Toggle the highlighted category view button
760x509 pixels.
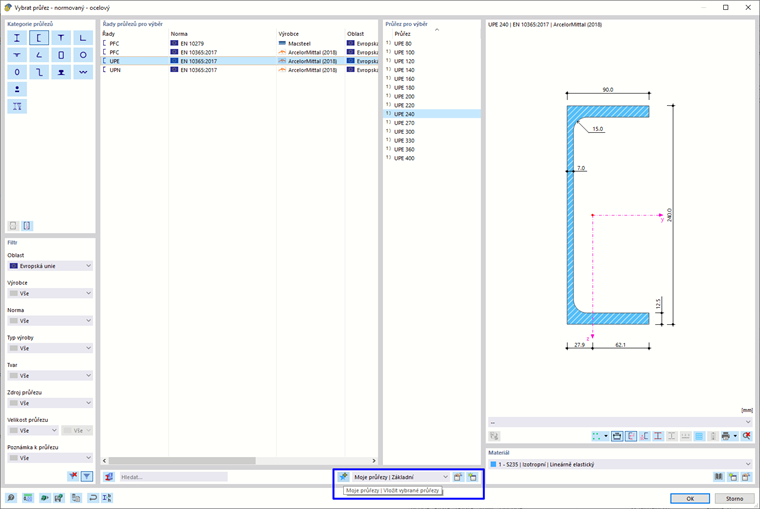click(27, 225)
